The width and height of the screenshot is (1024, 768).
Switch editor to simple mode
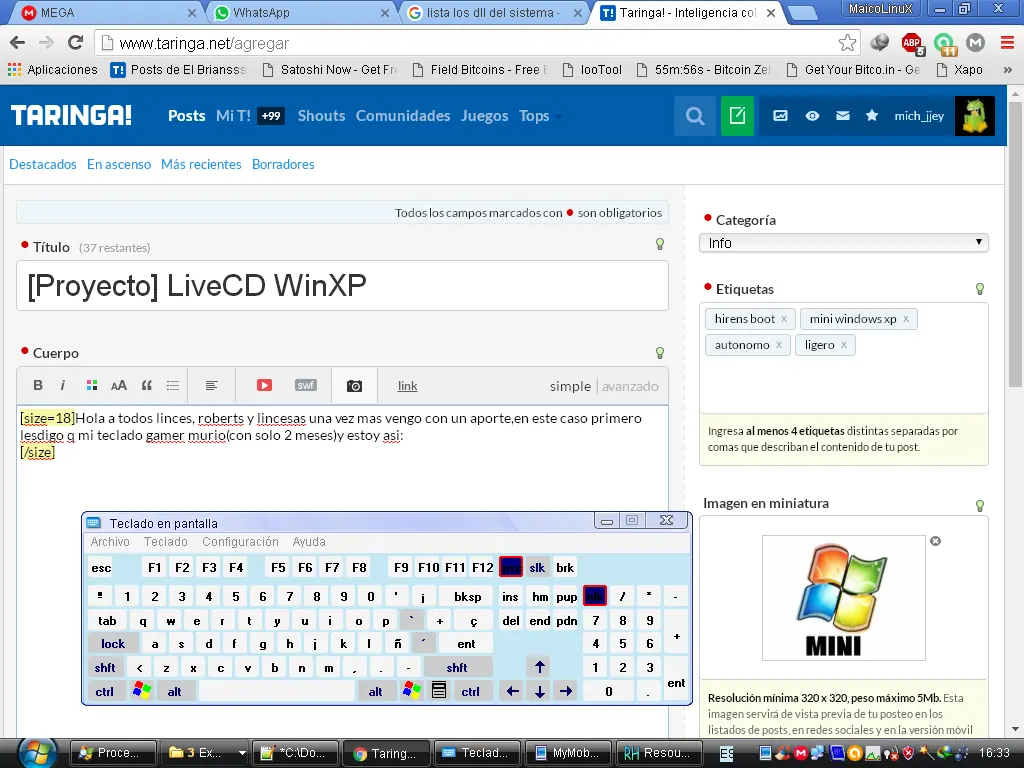(x=570, y=386)
